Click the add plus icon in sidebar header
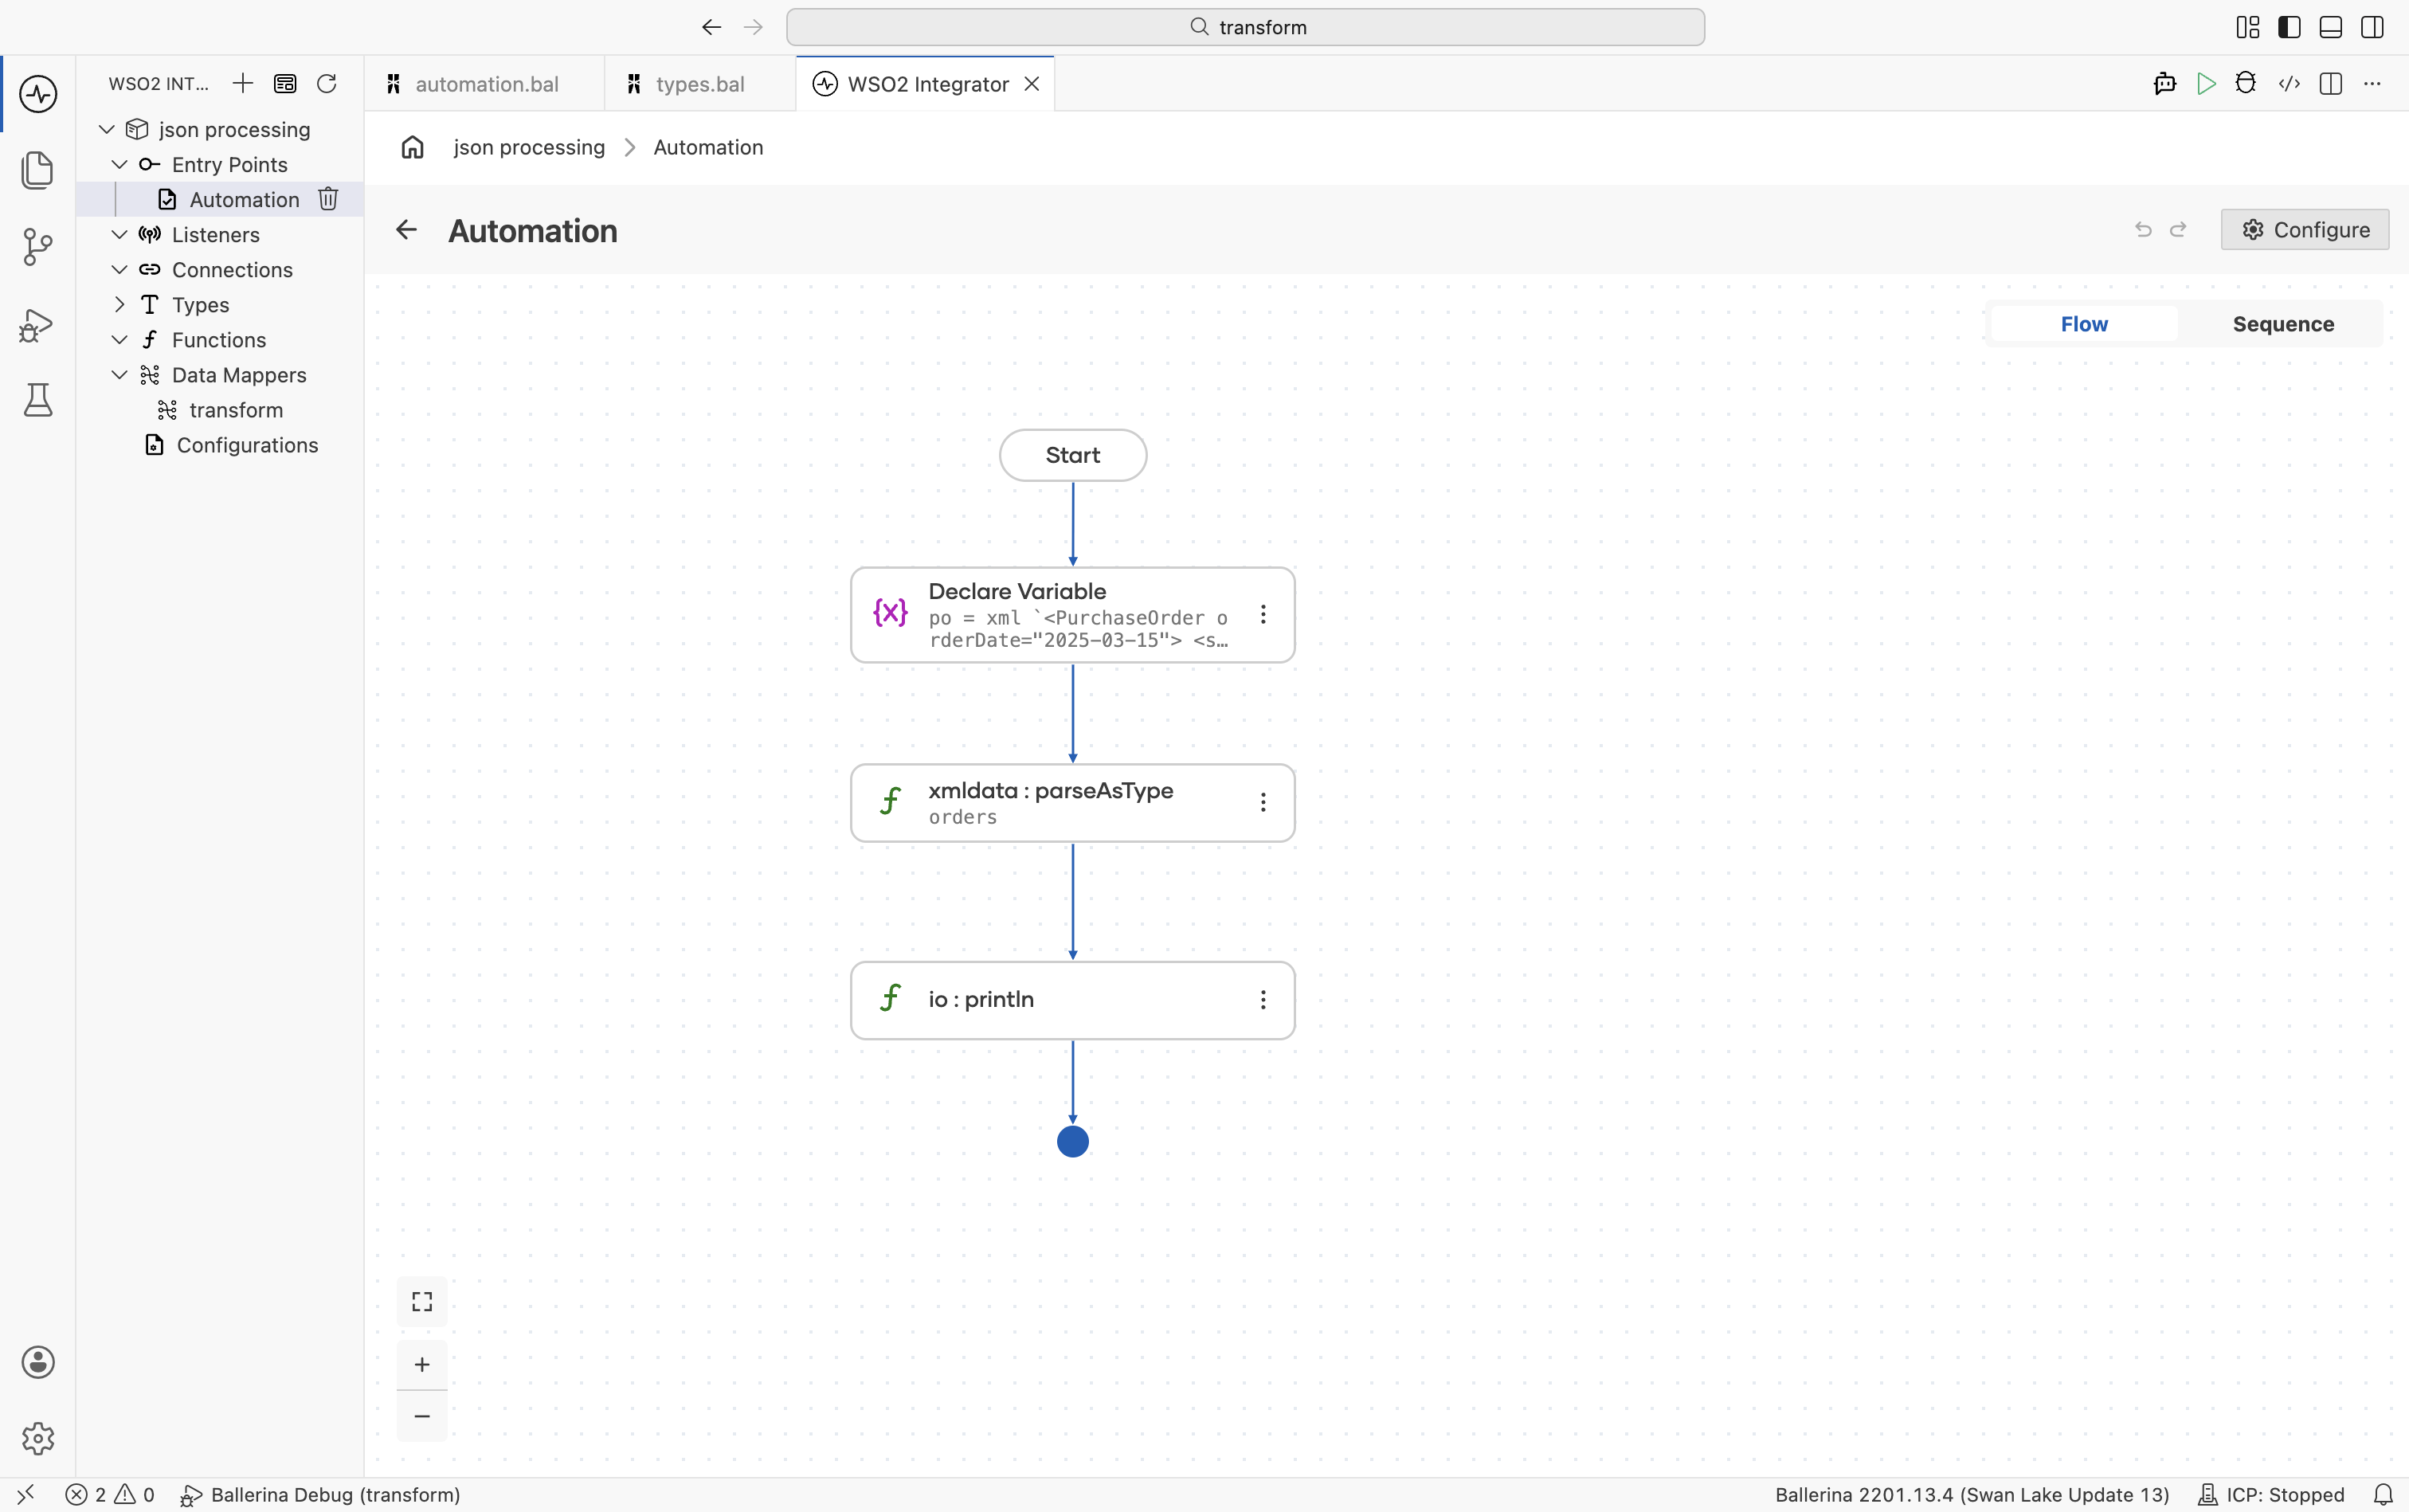This screenshot has height=1512, width=2409. click(243, 83)
